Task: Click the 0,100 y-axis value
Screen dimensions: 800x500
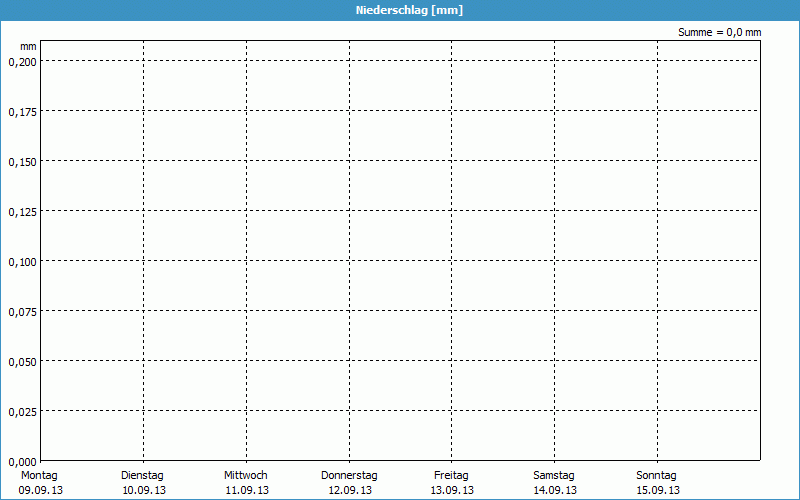Action: point(23,262)
